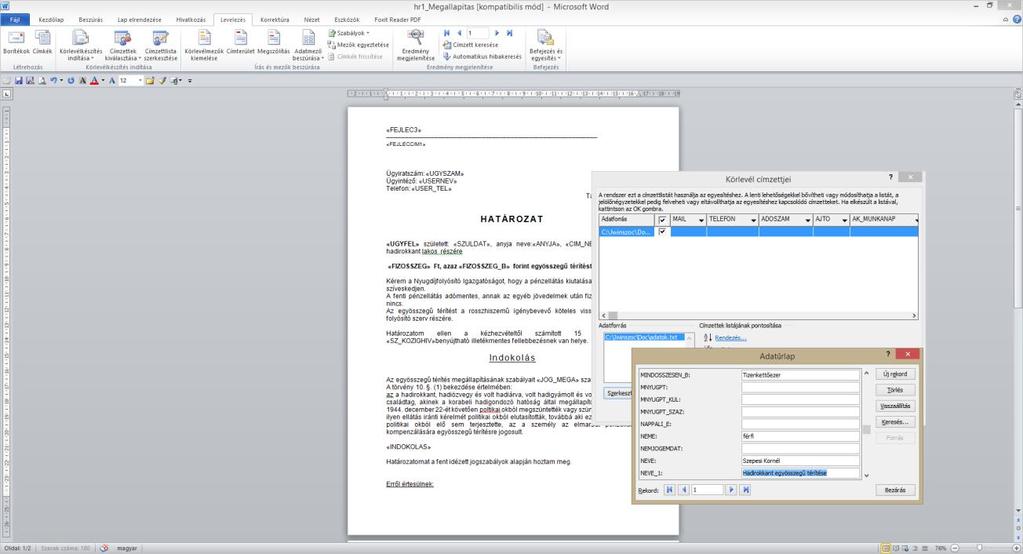Click the Word help question mark icon
This screenshot has width=1023, height=554.
pos(1016,20)
